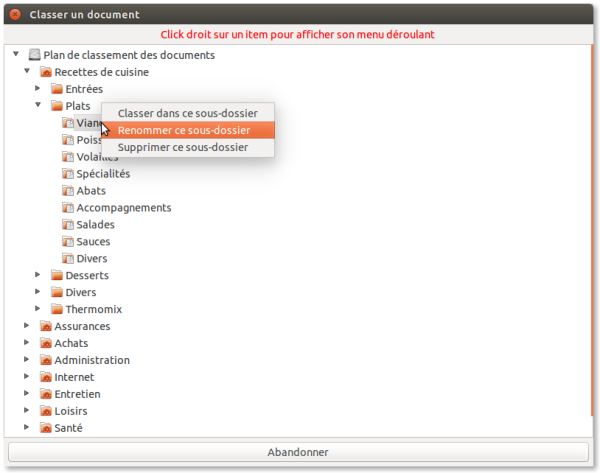Select the Accompagnements subfolder
The height and width of the screenshot is (473, 600).
tap(123, 208)
